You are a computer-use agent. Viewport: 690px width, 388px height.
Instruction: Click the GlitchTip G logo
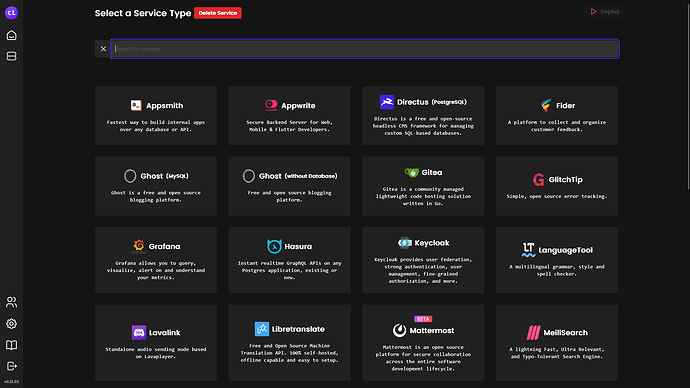point(539,179)
